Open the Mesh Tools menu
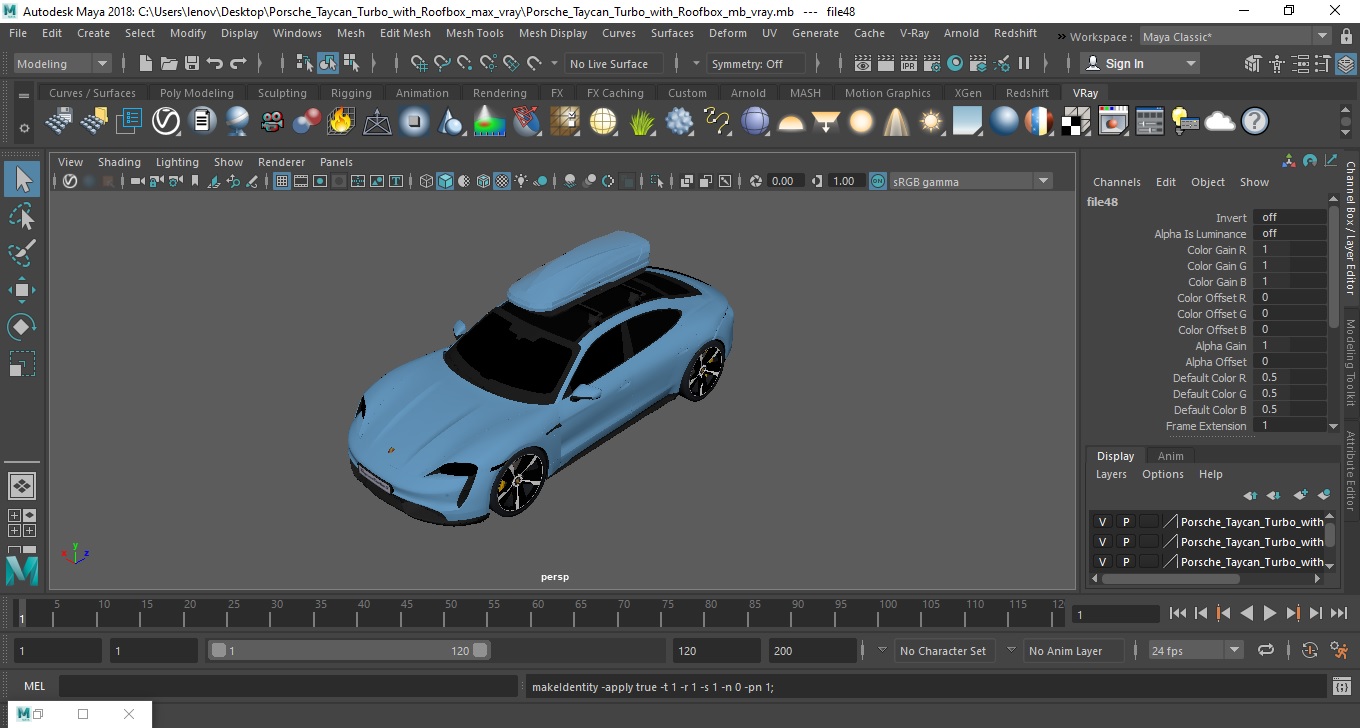Screen dimensions: 1360x728 coord(474,33)
